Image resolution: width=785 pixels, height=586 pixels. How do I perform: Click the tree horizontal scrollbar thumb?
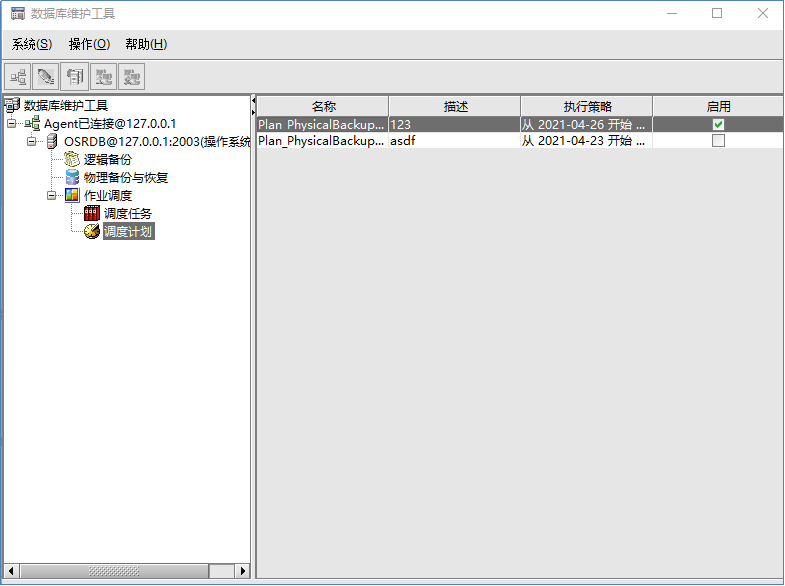tap(114, 570)
